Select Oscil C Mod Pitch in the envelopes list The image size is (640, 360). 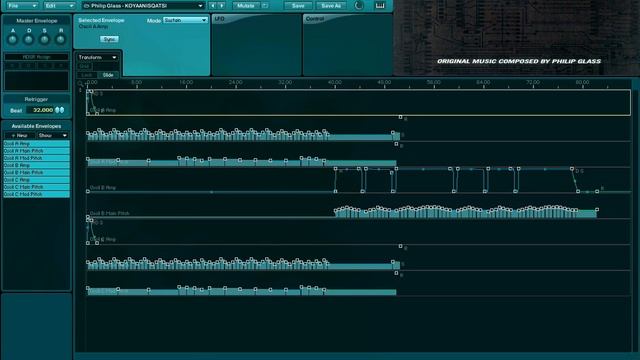36,194
